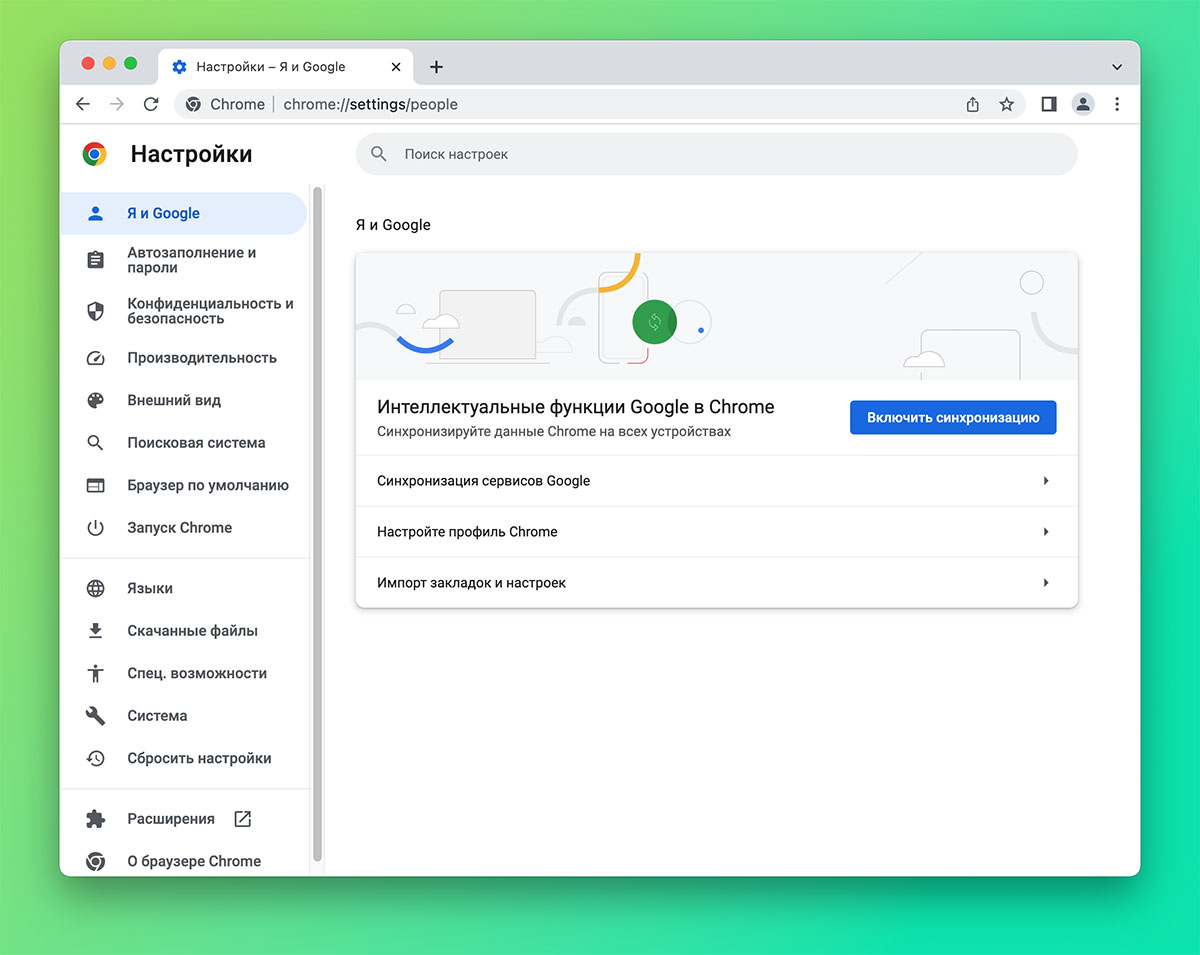Open Поисковая система section
Screen dimensions: 1200x955
(x=183, y=443)
